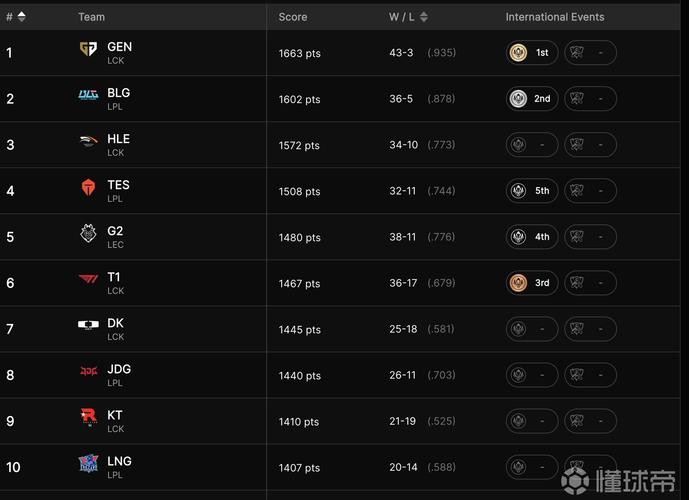
Task: Click the JDG team logo
Action: 89,371
